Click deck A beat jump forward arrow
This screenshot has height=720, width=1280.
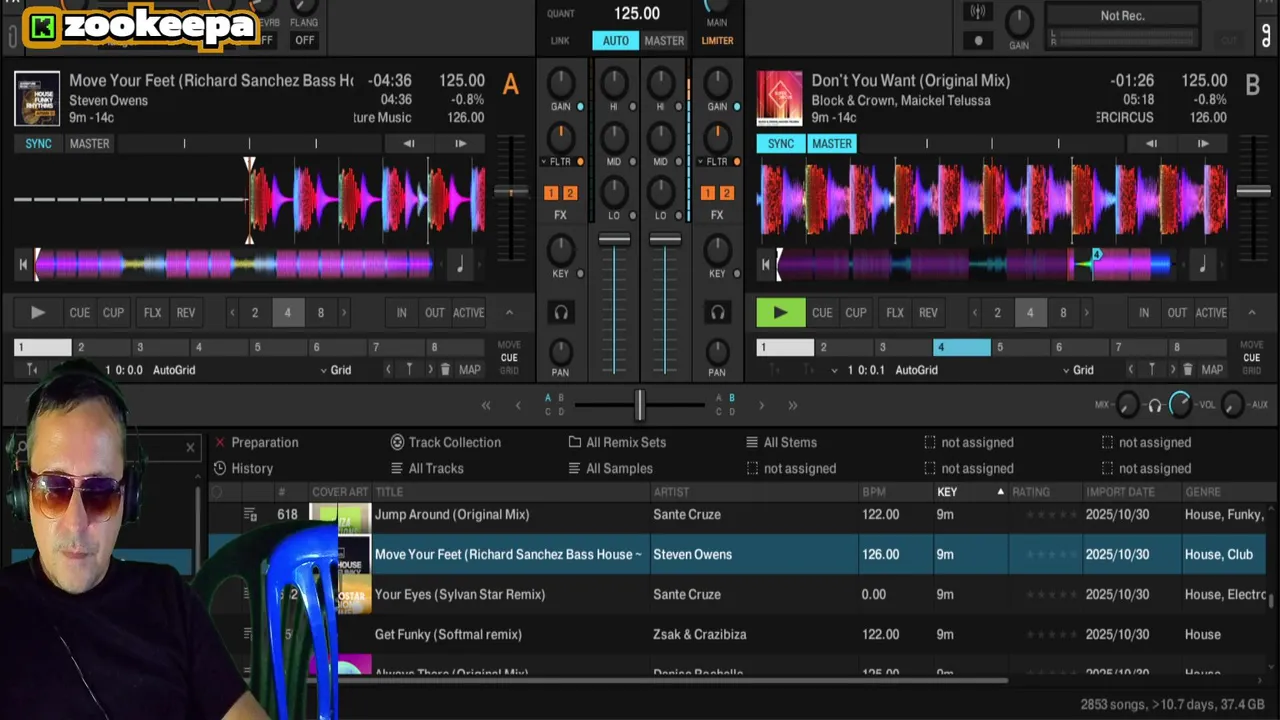coord(460,143)
